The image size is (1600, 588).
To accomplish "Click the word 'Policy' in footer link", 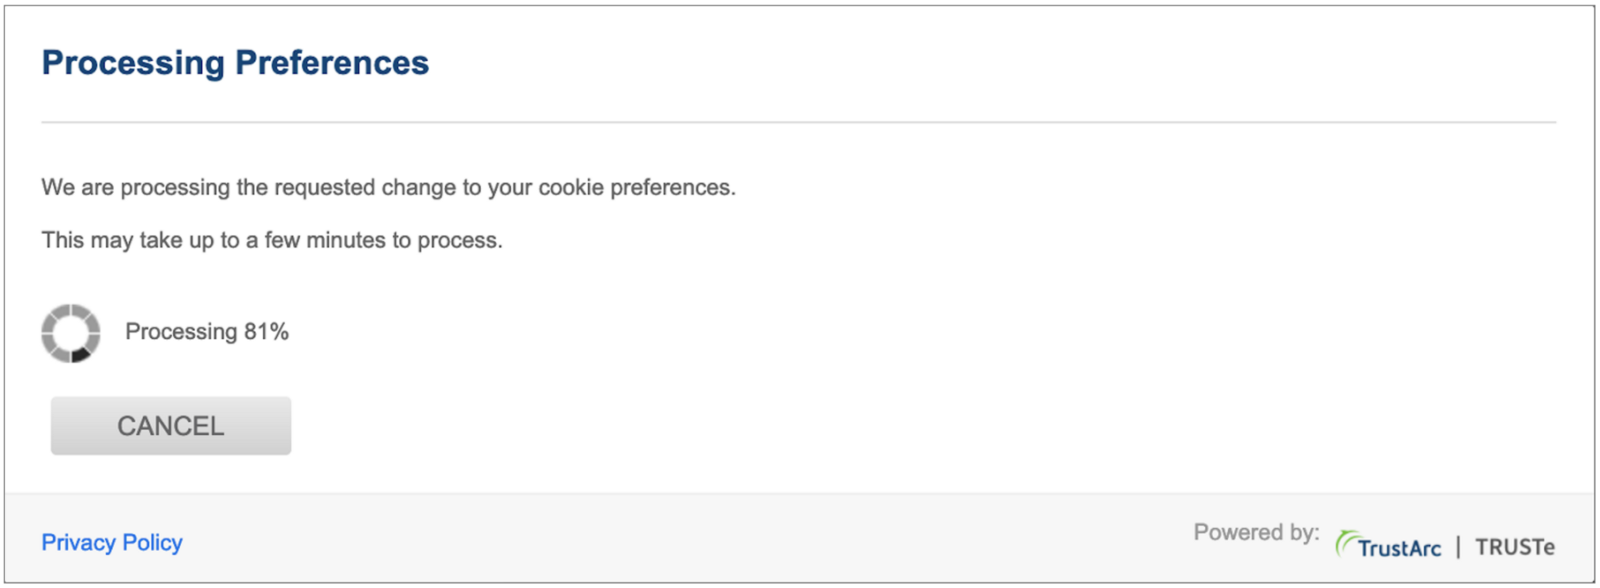I will pyautogui.click(x=152, y=542).
